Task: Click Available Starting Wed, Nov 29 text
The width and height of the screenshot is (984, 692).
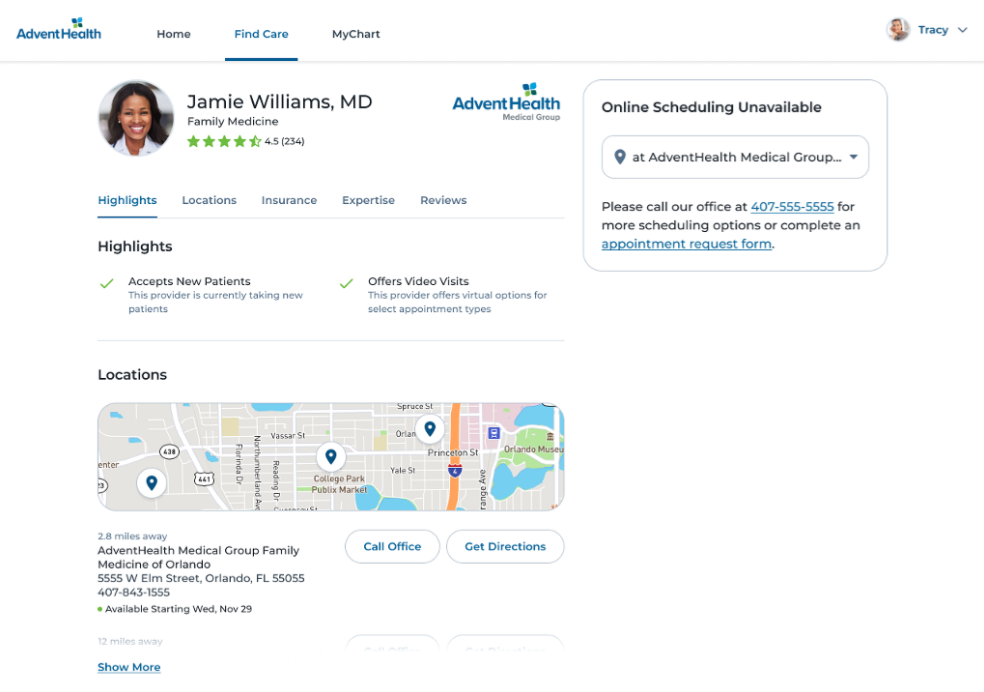Action: point(178,609)
